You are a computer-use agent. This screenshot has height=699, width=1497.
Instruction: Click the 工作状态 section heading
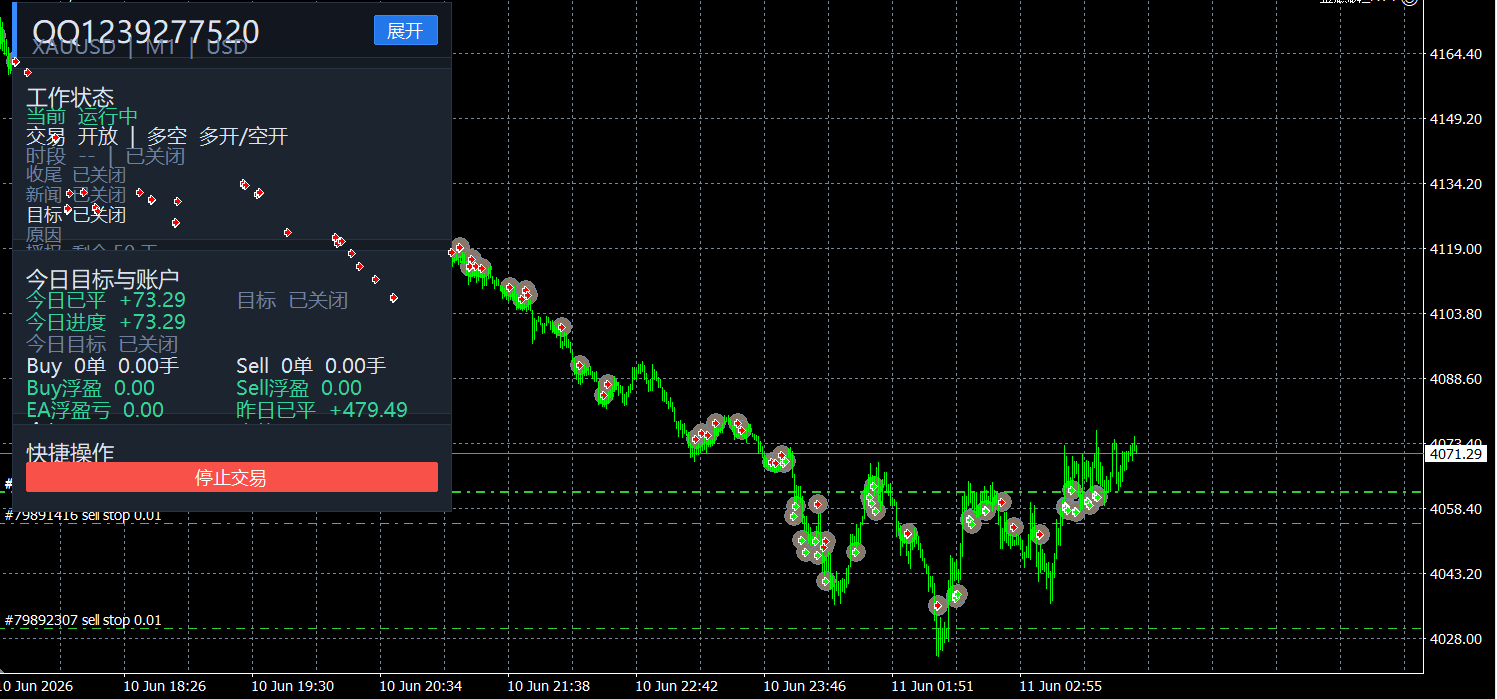pyautogui.click(x=70, y=98)
